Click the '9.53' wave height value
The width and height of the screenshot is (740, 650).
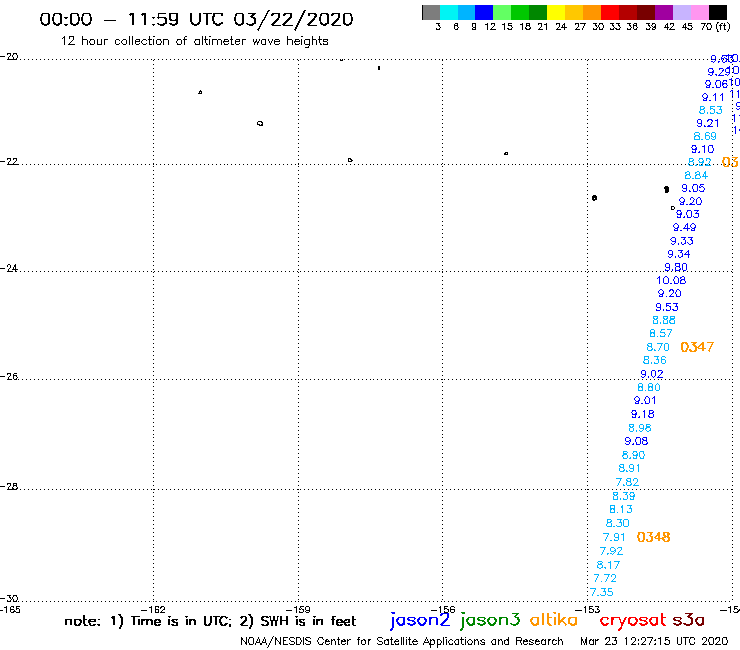[666, 307]
